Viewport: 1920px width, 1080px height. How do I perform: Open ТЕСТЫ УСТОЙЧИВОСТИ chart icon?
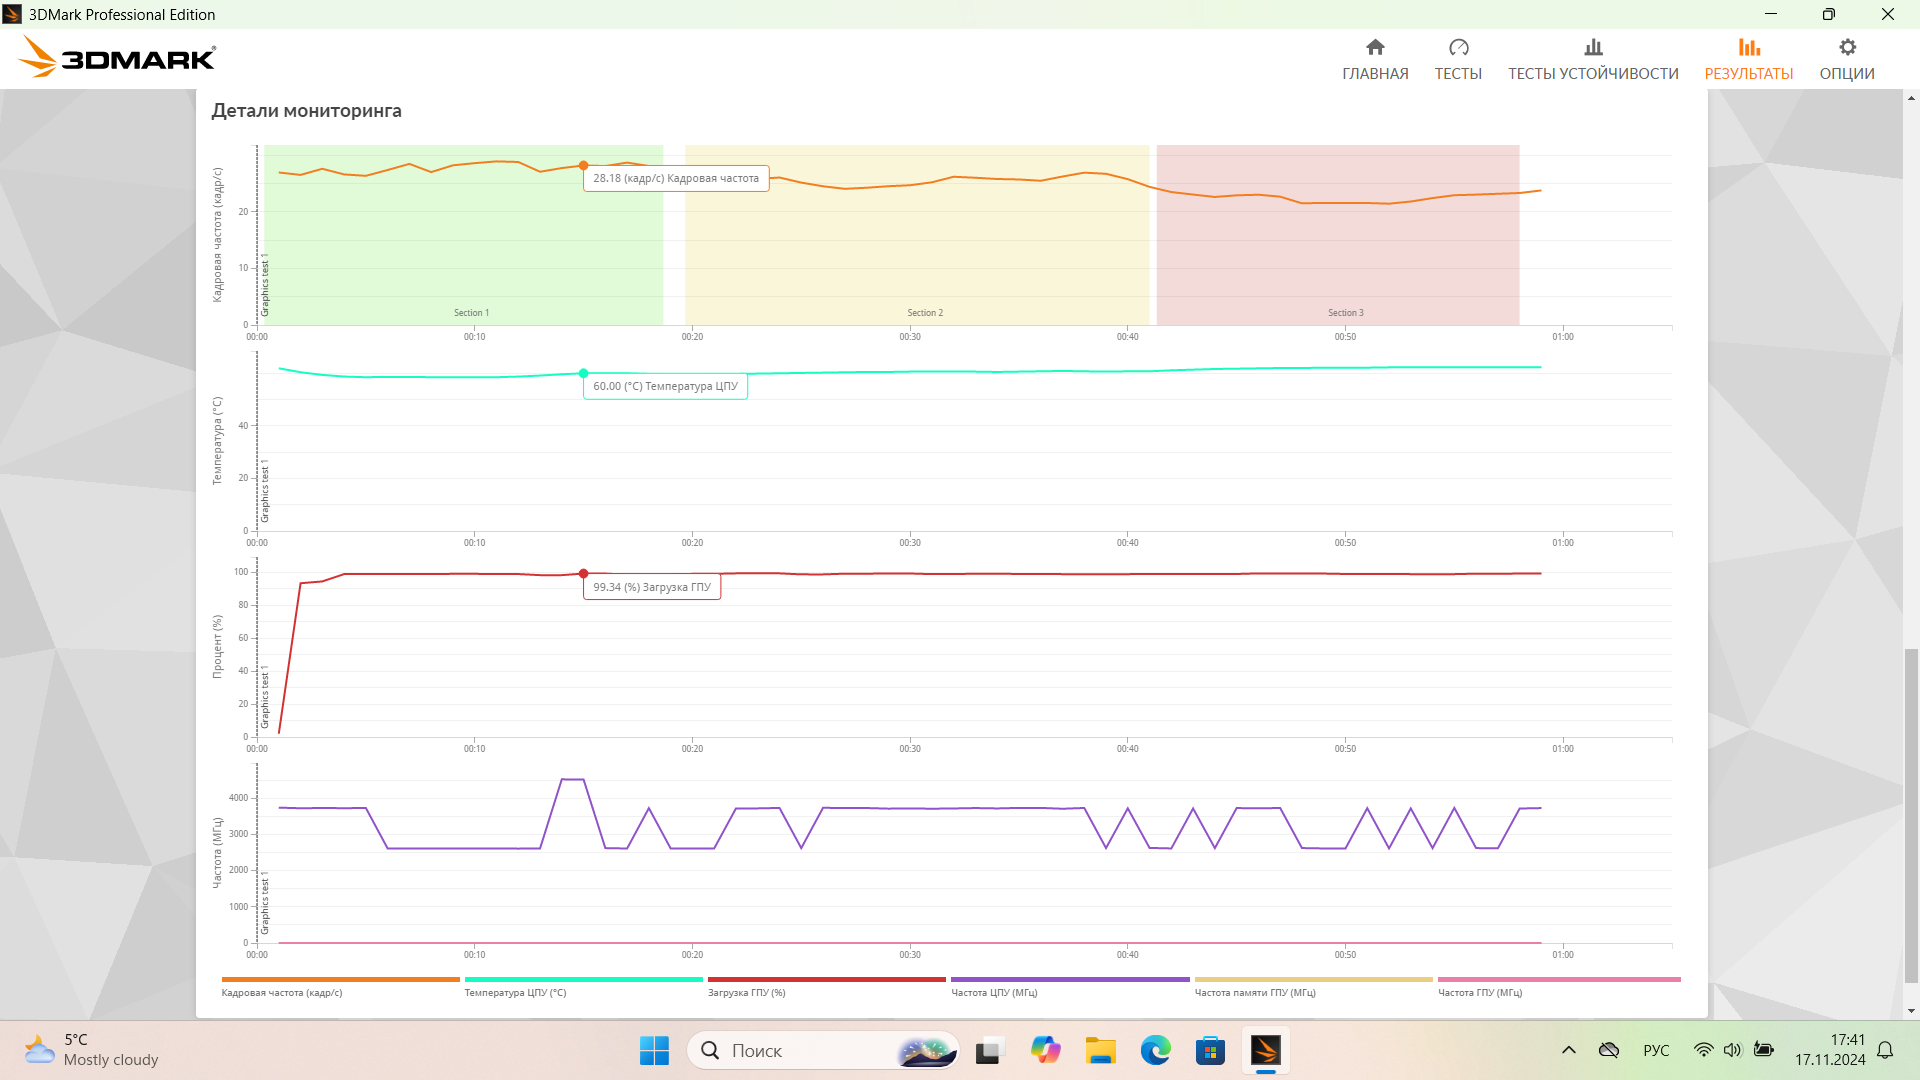(1593, 47)
